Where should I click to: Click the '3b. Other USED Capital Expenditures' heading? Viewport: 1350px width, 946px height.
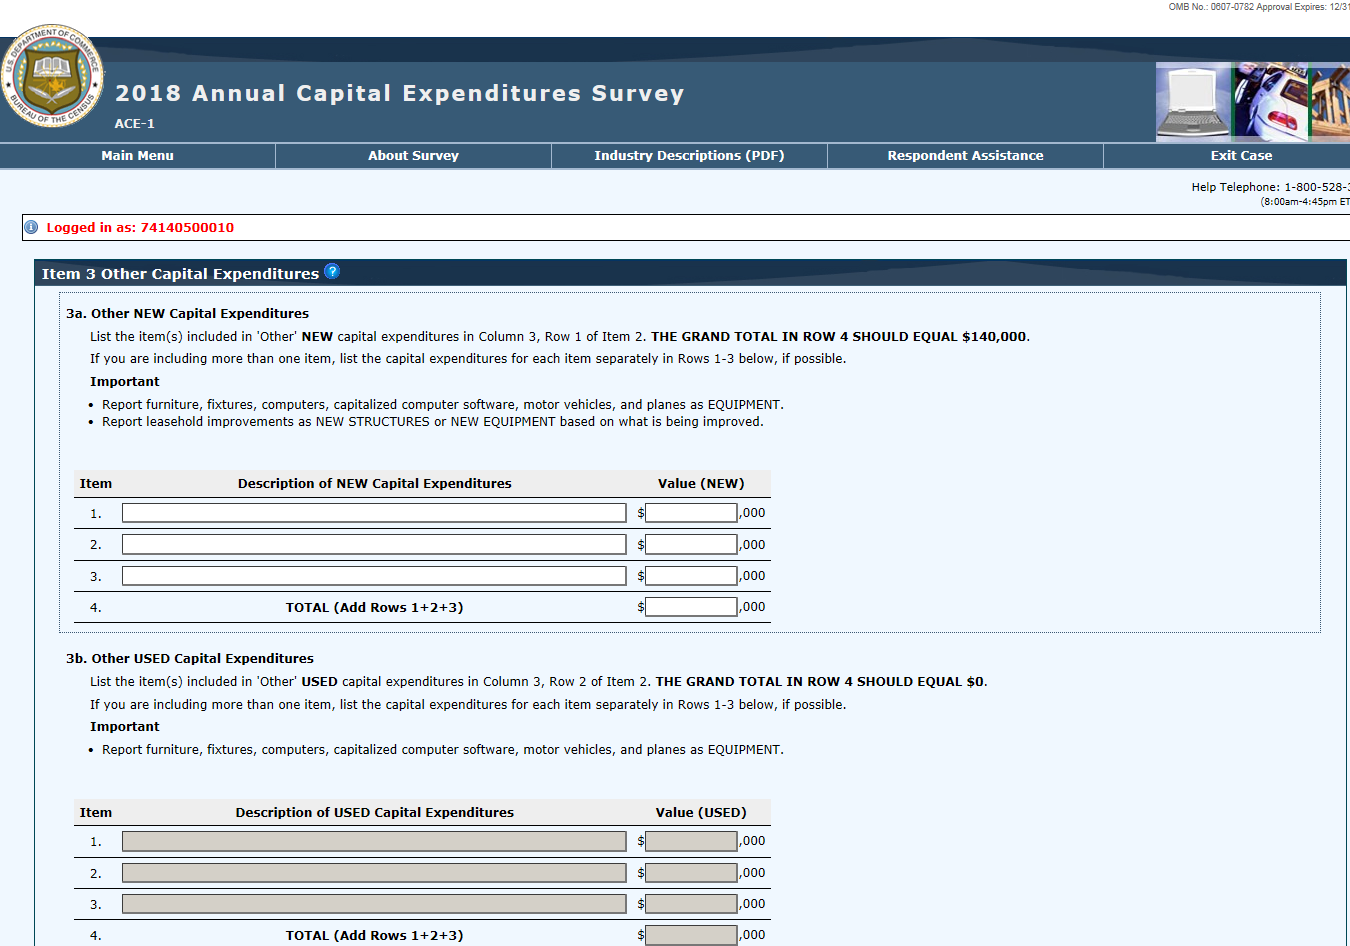(190, 659)
